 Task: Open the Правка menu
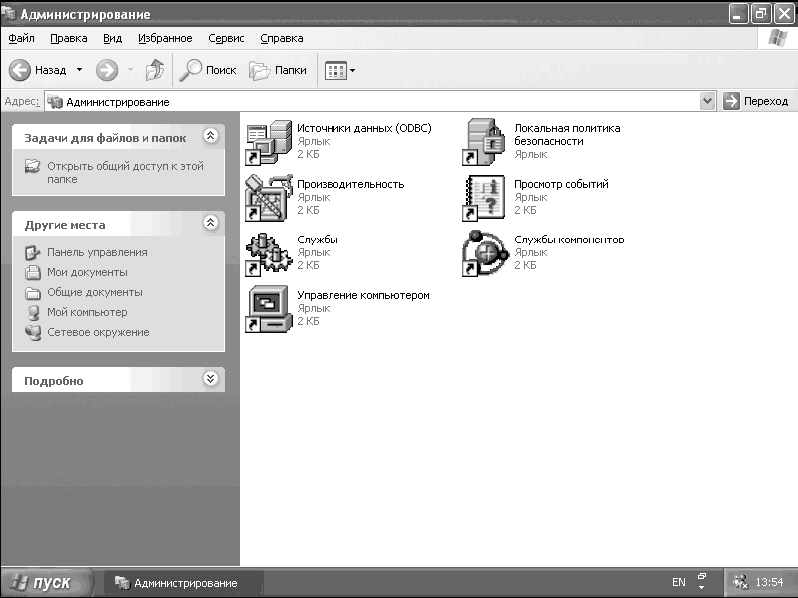(69, 38)
